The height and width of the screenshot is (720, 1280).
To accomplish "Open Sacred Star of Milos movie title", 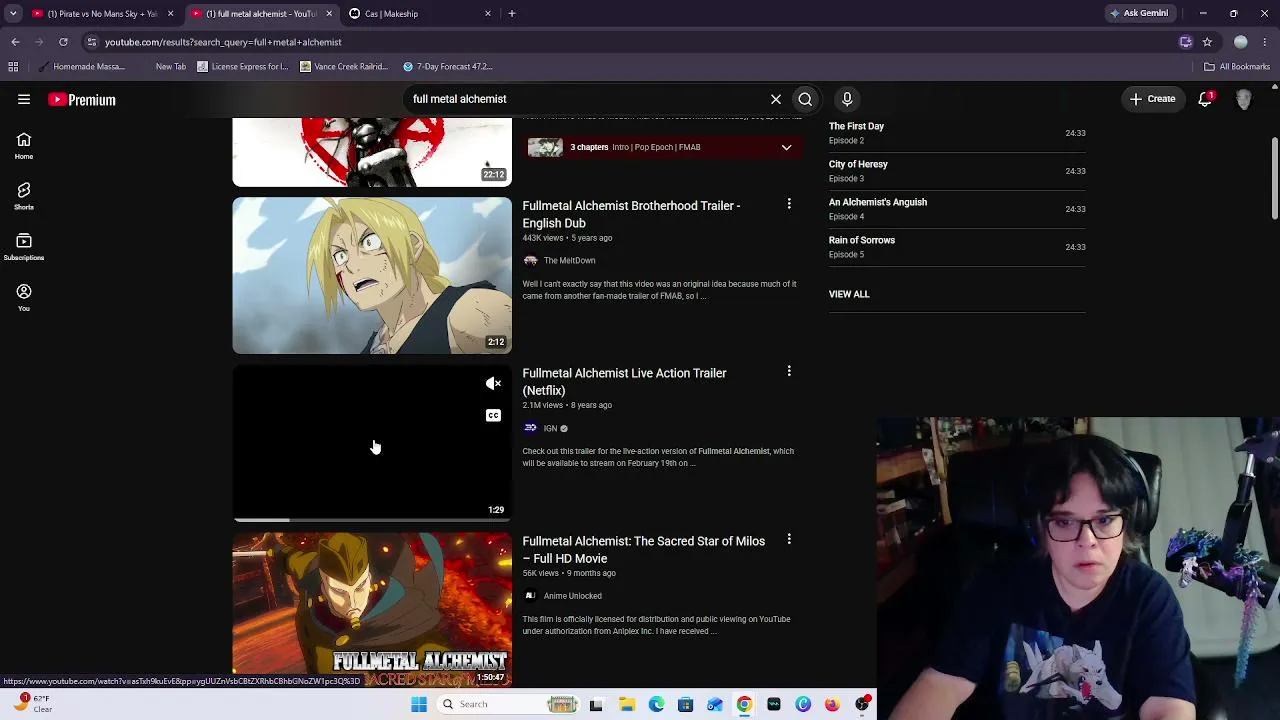I will pyautogui.click(x=643, y=550).
